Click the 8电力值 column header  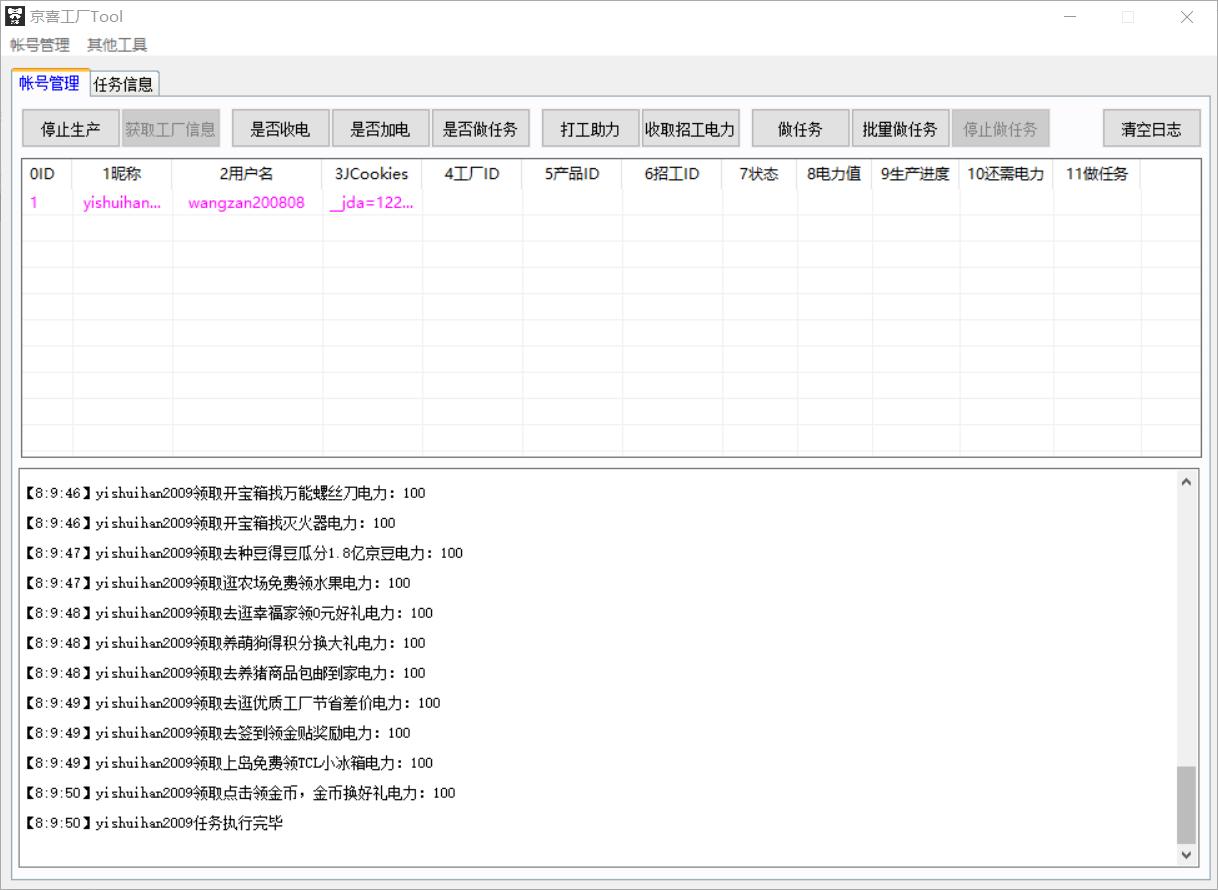coord(835,174)
